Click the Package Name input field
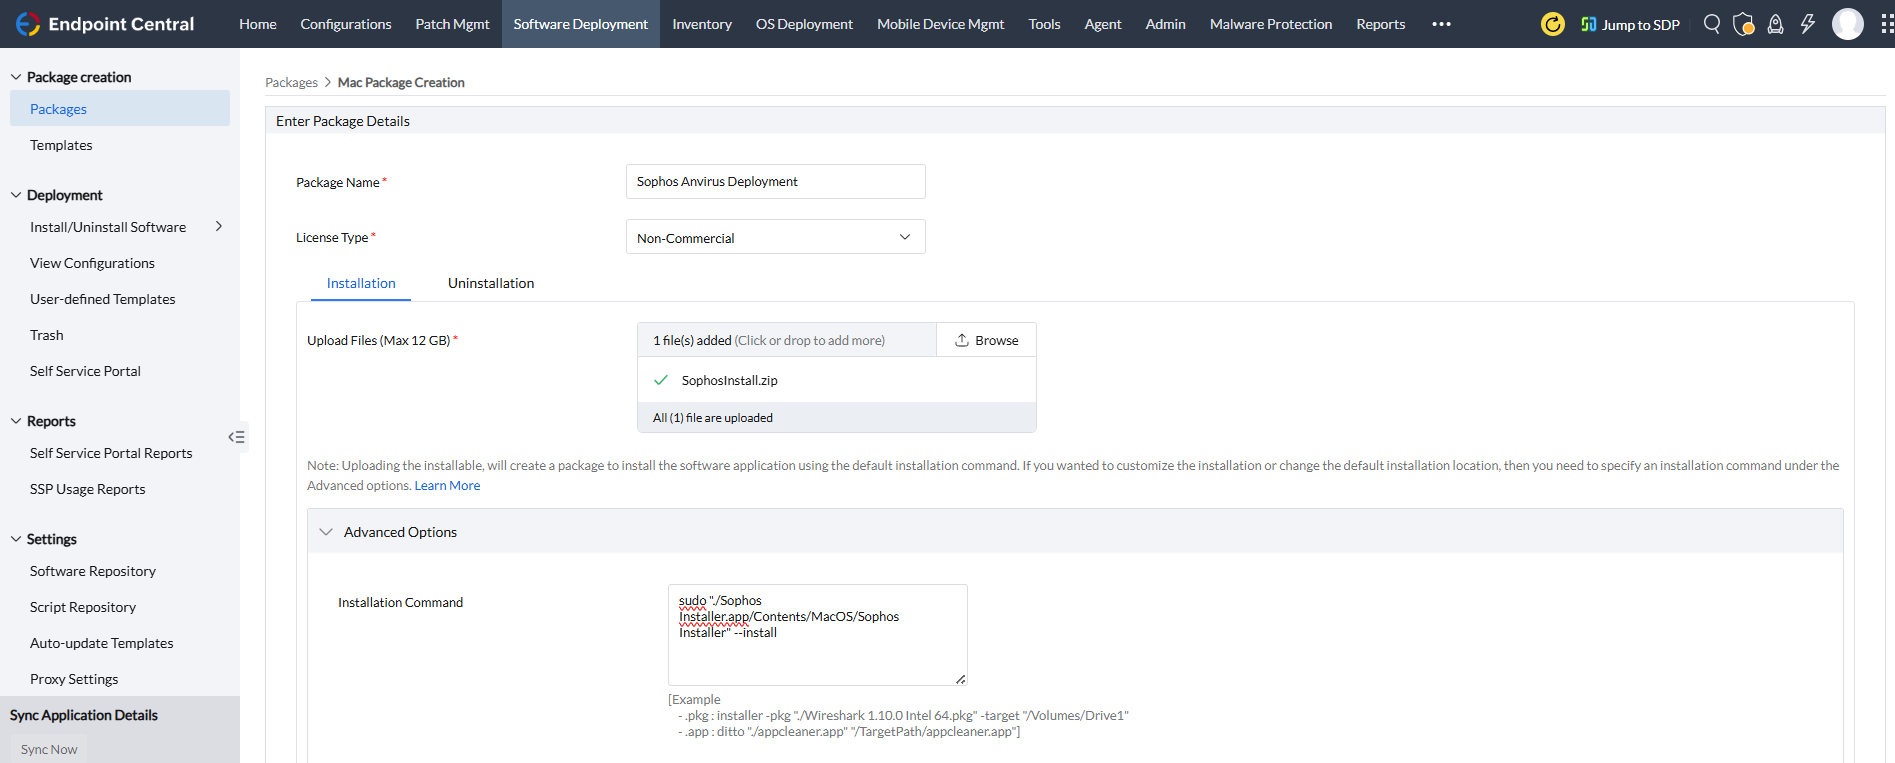This screenshot has height=763, width=1895. [x=776, y=181]
